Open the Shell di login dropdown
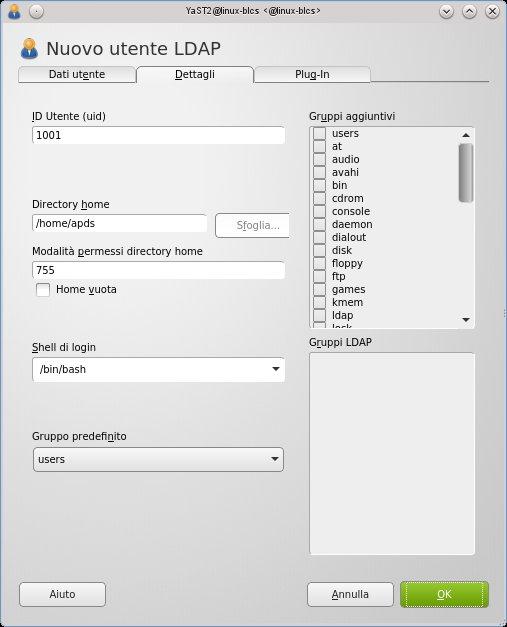Screen dimensions: 507x627 [158, 369]
